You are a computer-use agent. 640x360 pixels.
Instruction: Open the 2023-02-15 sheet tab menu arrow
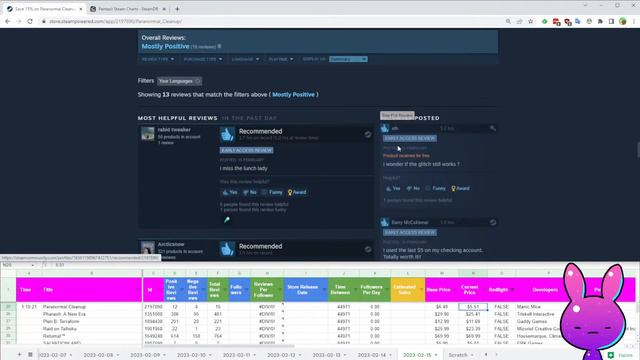pyautogui.click(x=436, y=355)
